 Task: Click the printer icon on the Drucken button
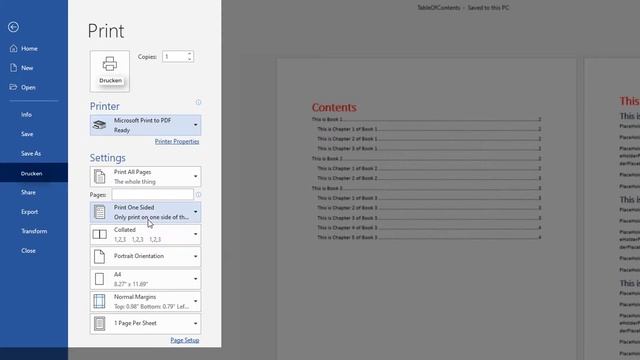pyautogui.click(x=110, y=64)
